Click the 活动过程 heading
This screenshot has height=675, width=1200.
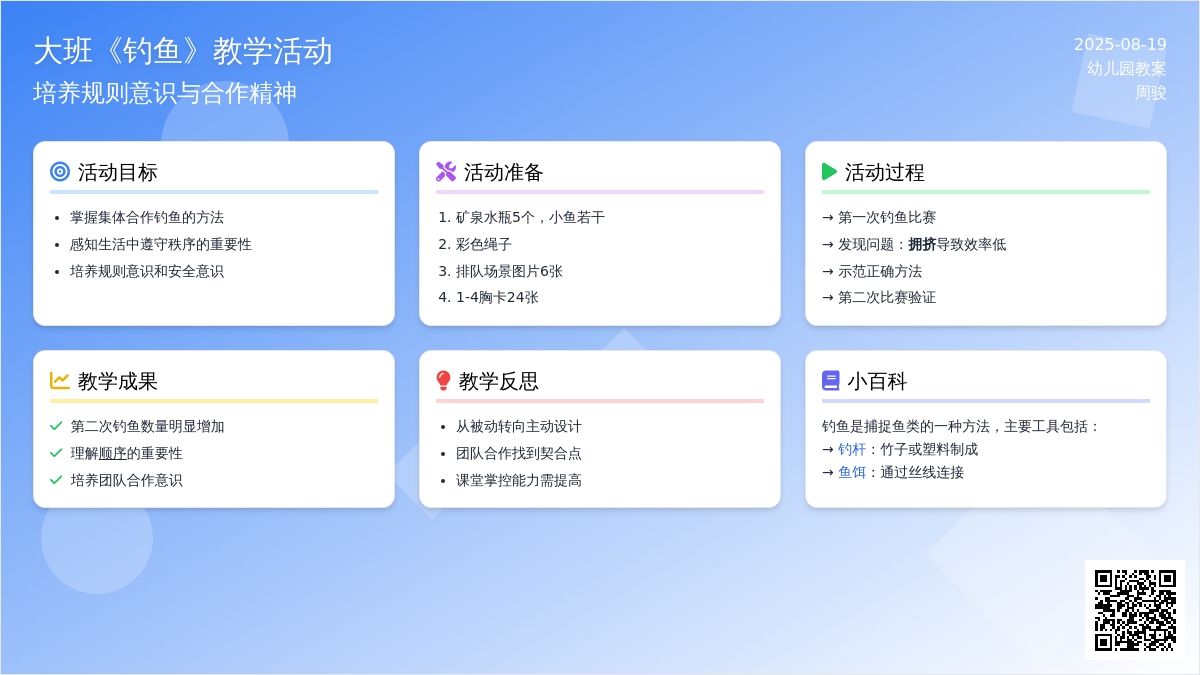coord(885,172)
